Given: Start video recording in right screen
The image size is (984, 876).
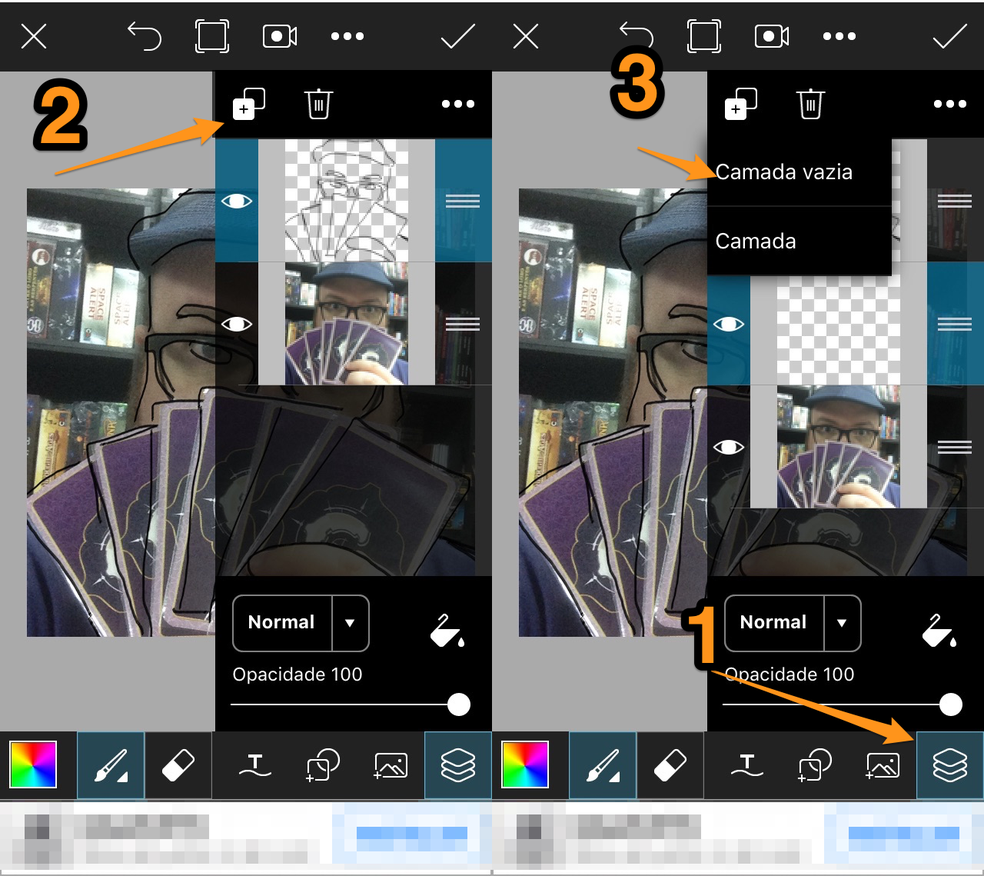Looking at the screenshot, I should point(772,36).
